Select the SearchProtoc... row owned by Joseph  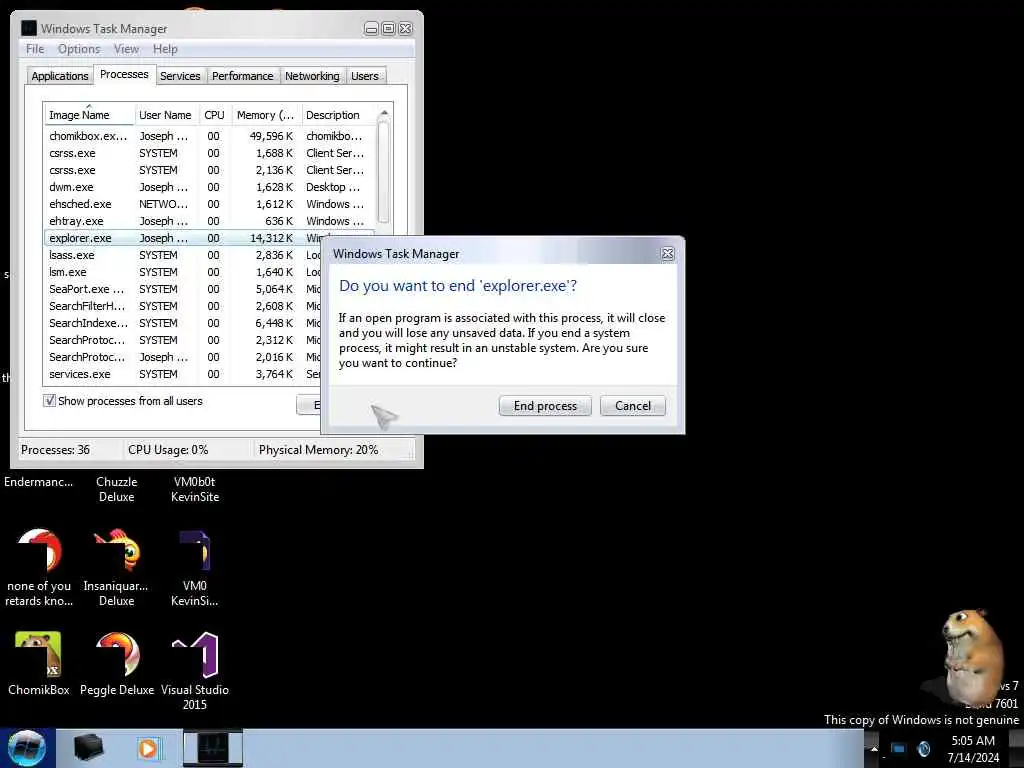pos(183,357)
